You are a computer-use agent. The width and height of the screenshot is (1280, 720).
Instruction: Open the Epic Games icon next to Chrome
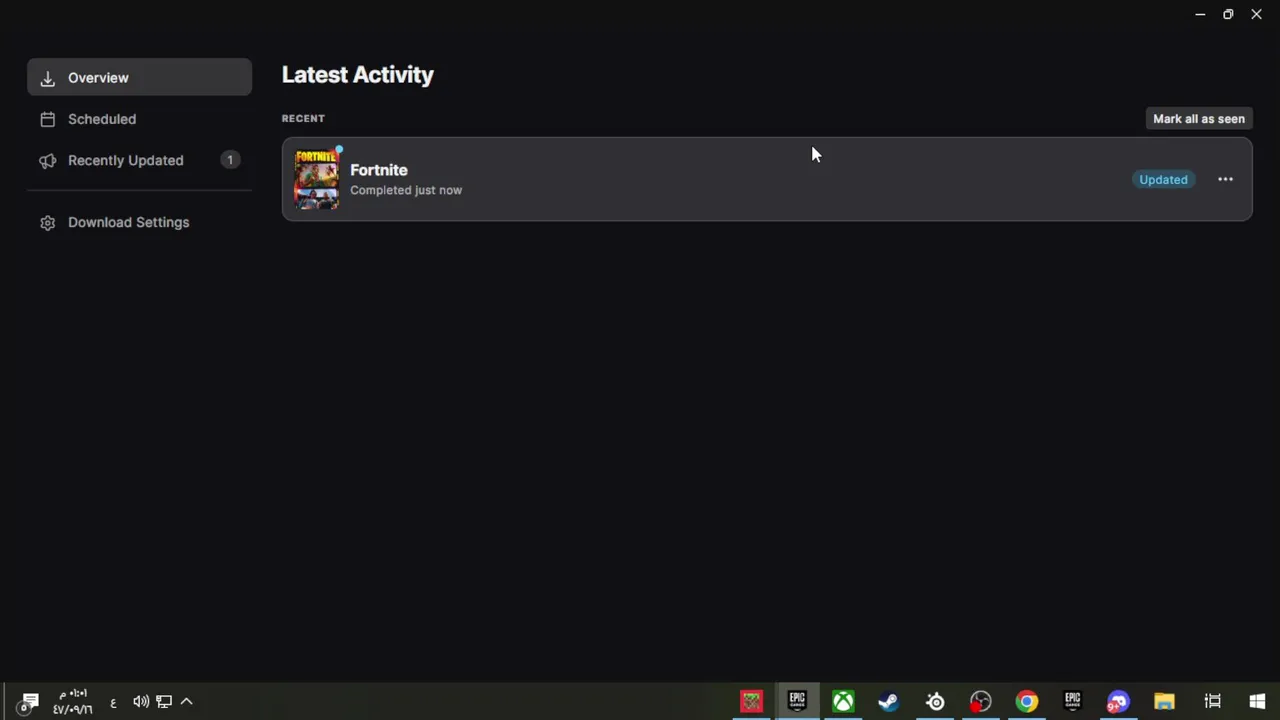(1073, 701)
